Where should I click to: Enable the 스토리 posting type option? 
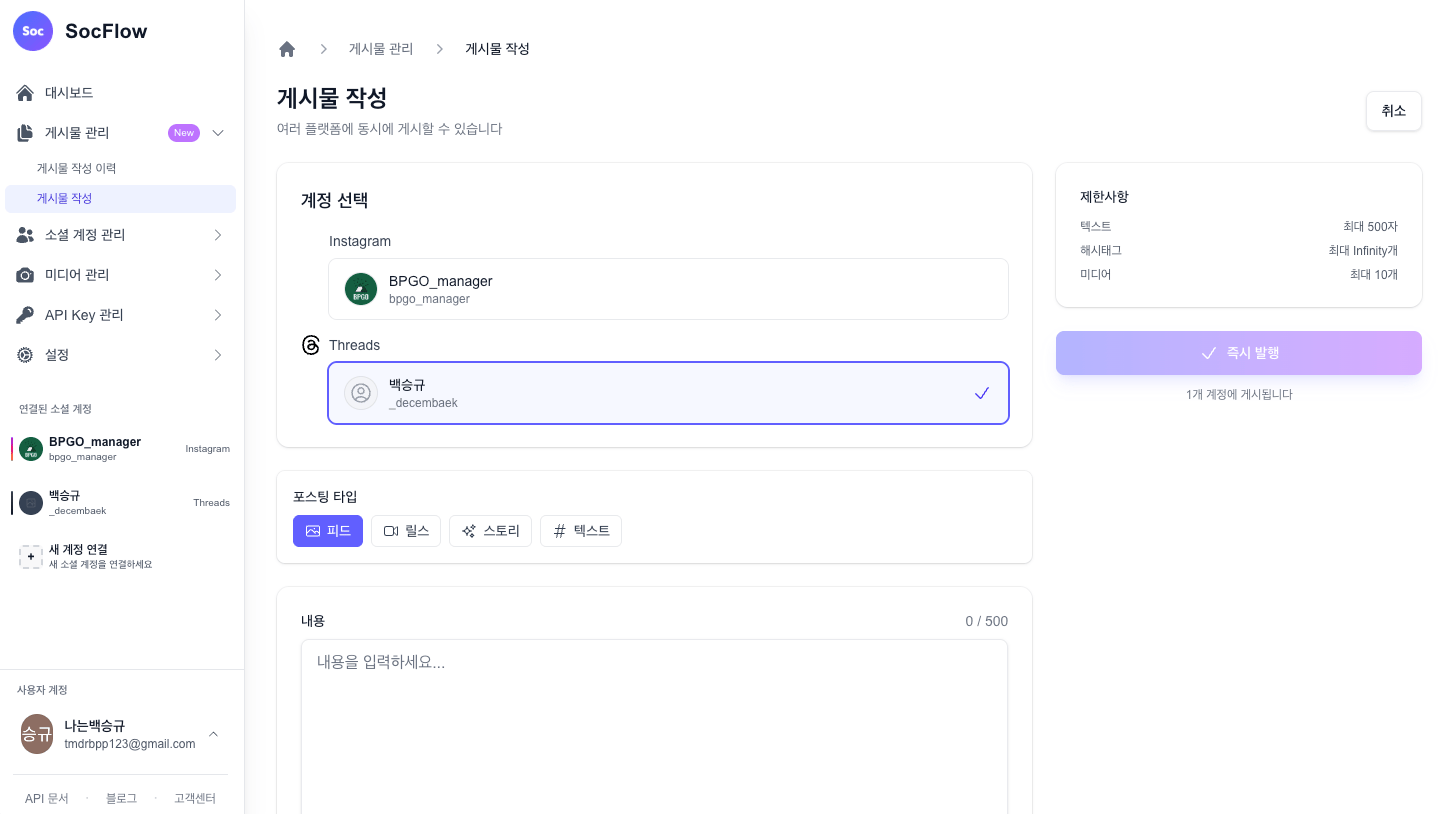pos(490,531)
